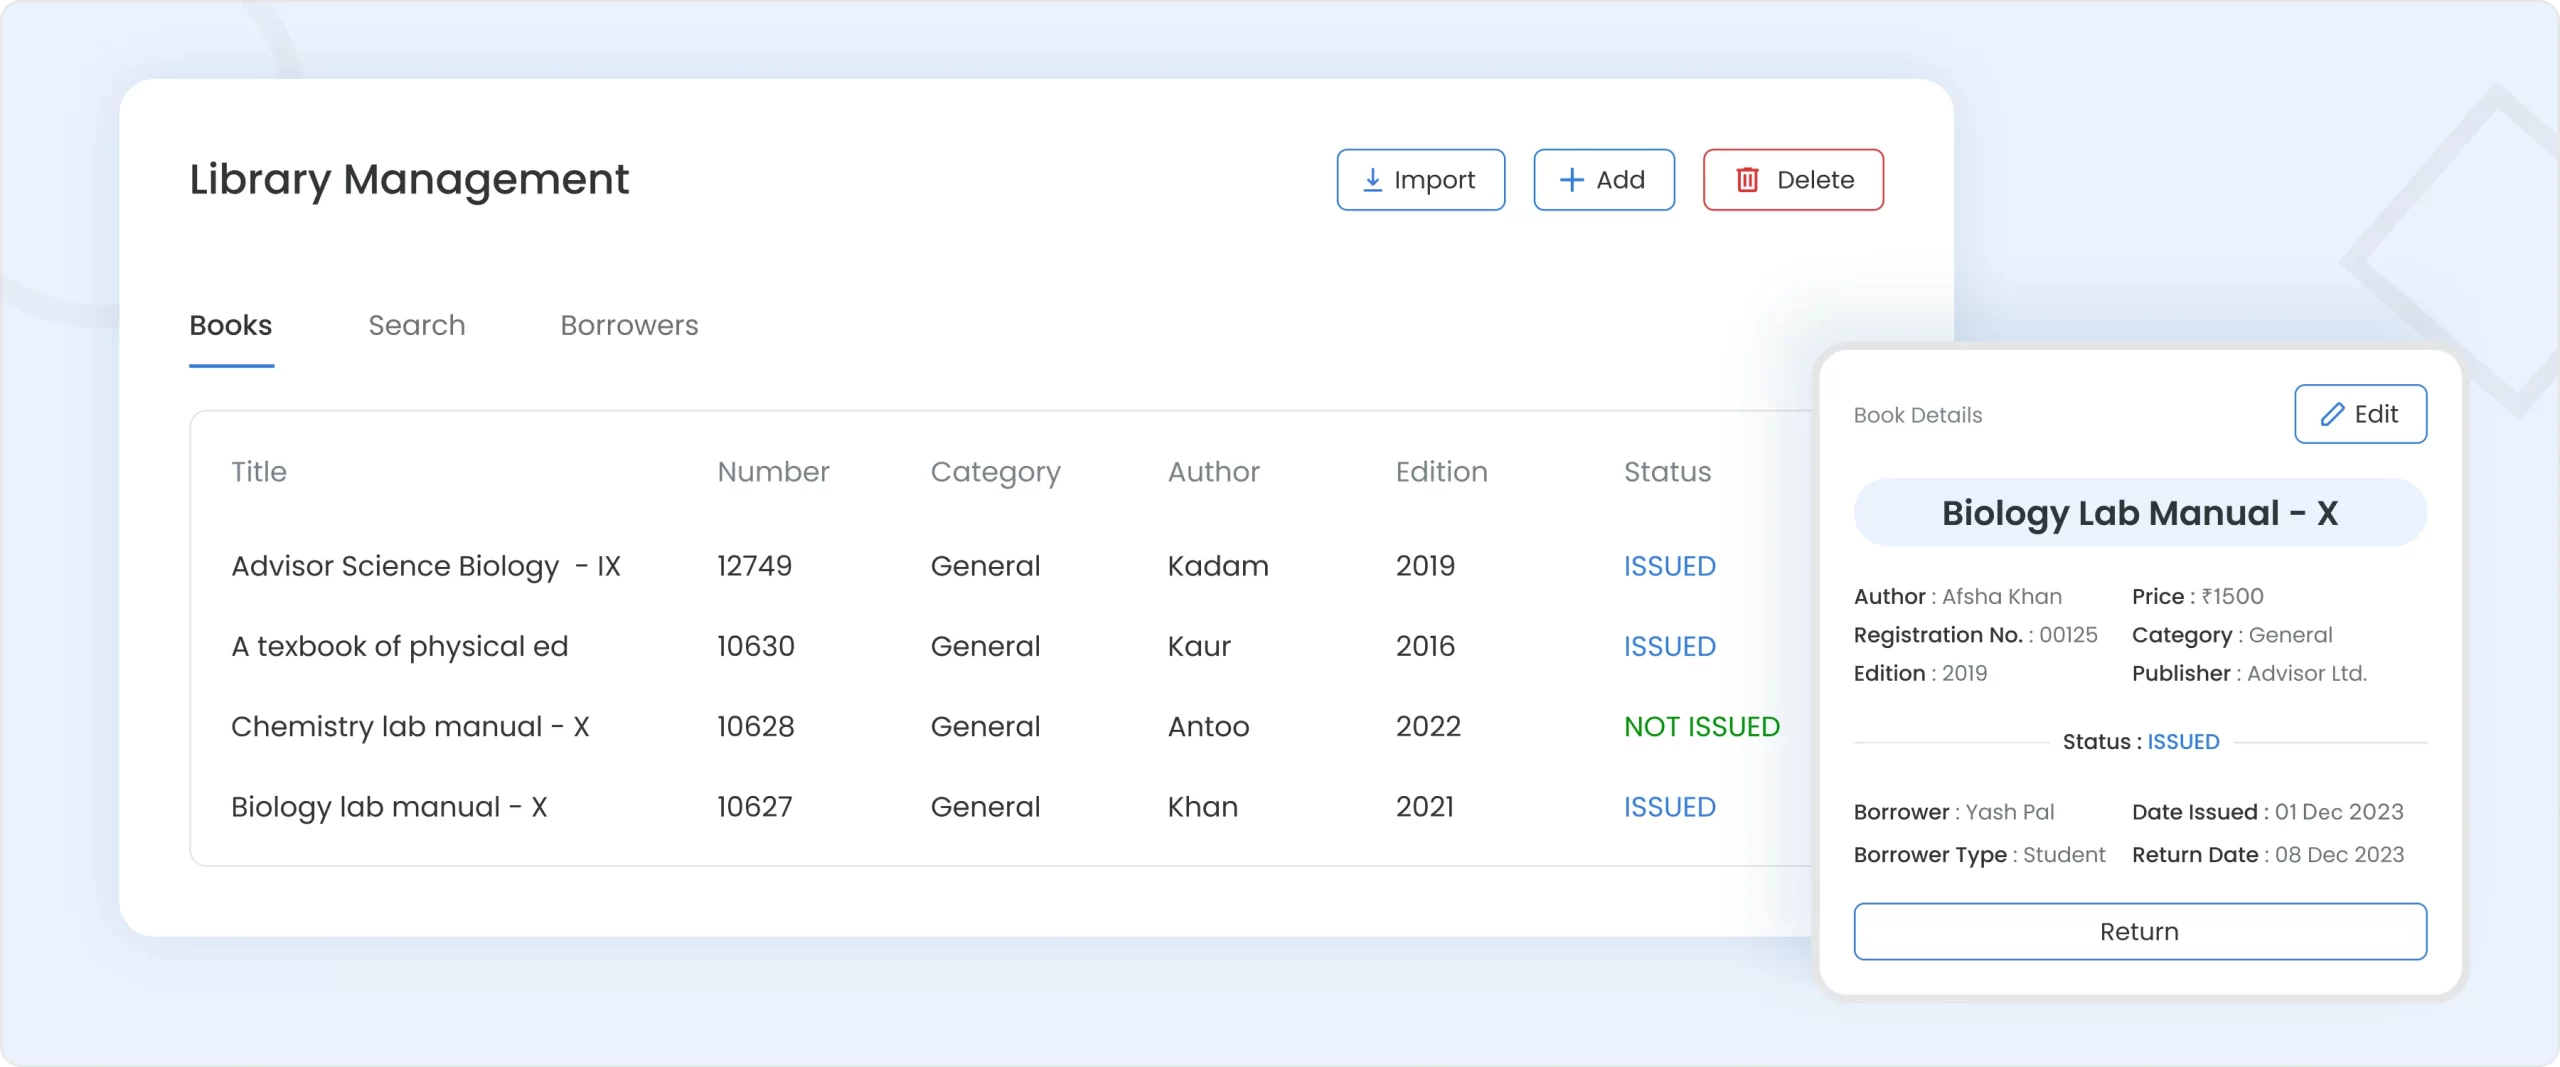Switch to the Borrowers tab
The height and width of the screenshot is (1067, 2560).
coord(629,325)
